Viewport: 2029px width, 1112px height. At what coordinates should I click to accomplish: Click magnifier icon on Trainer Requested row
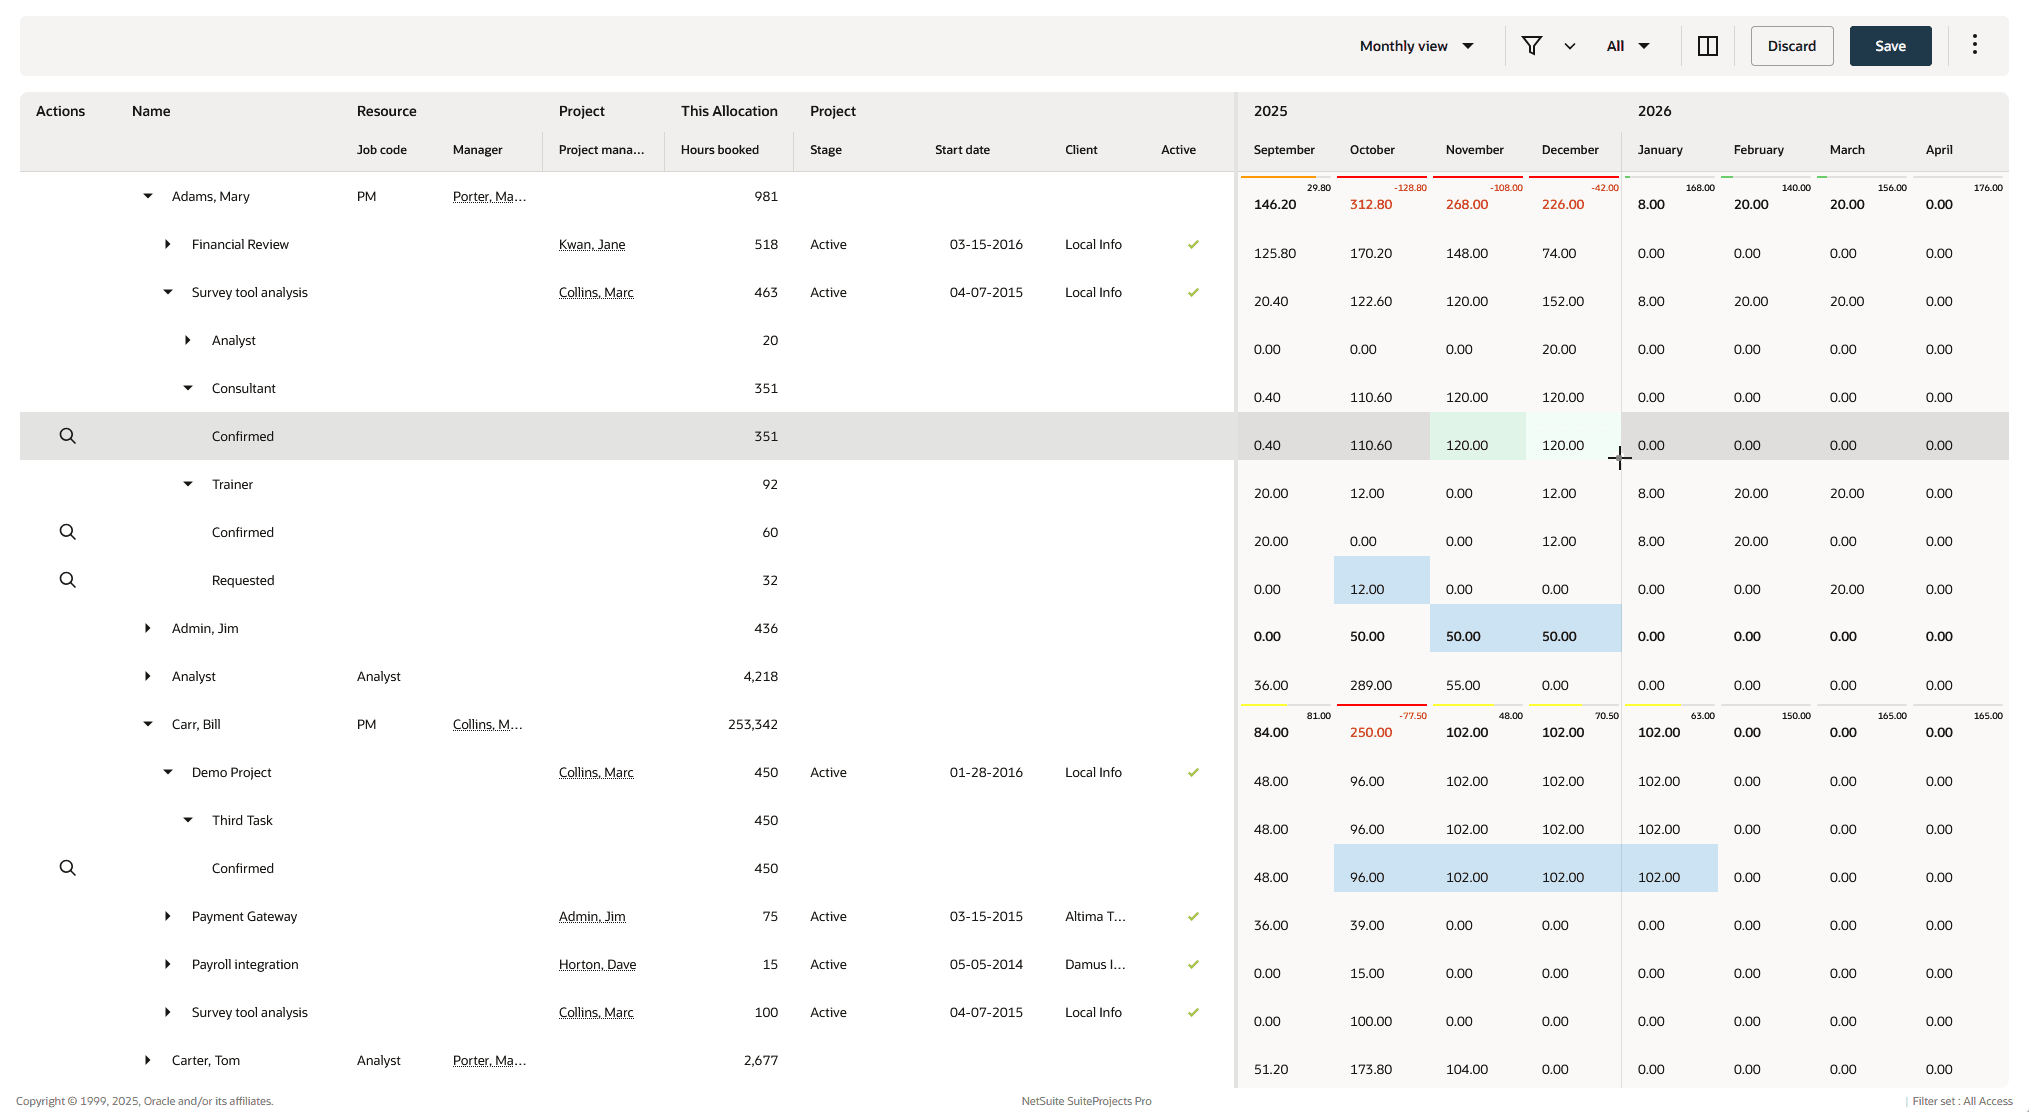67,580
